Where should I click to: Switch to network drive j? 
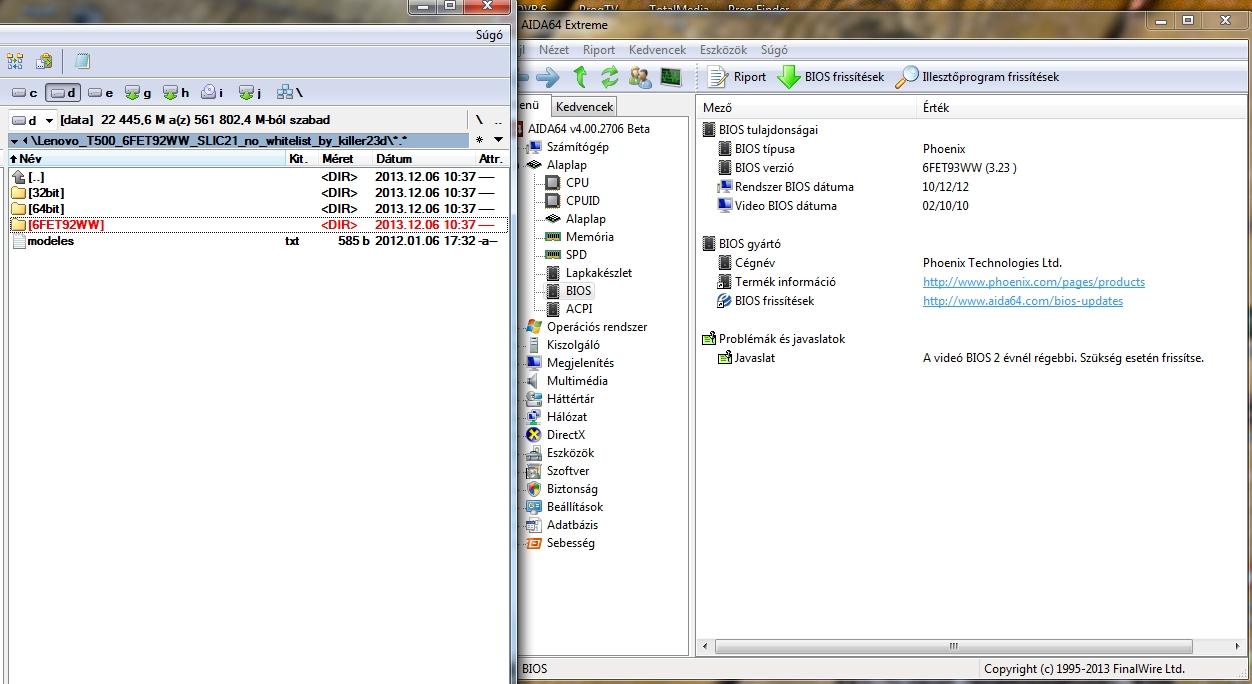click(x=250, y=93)
